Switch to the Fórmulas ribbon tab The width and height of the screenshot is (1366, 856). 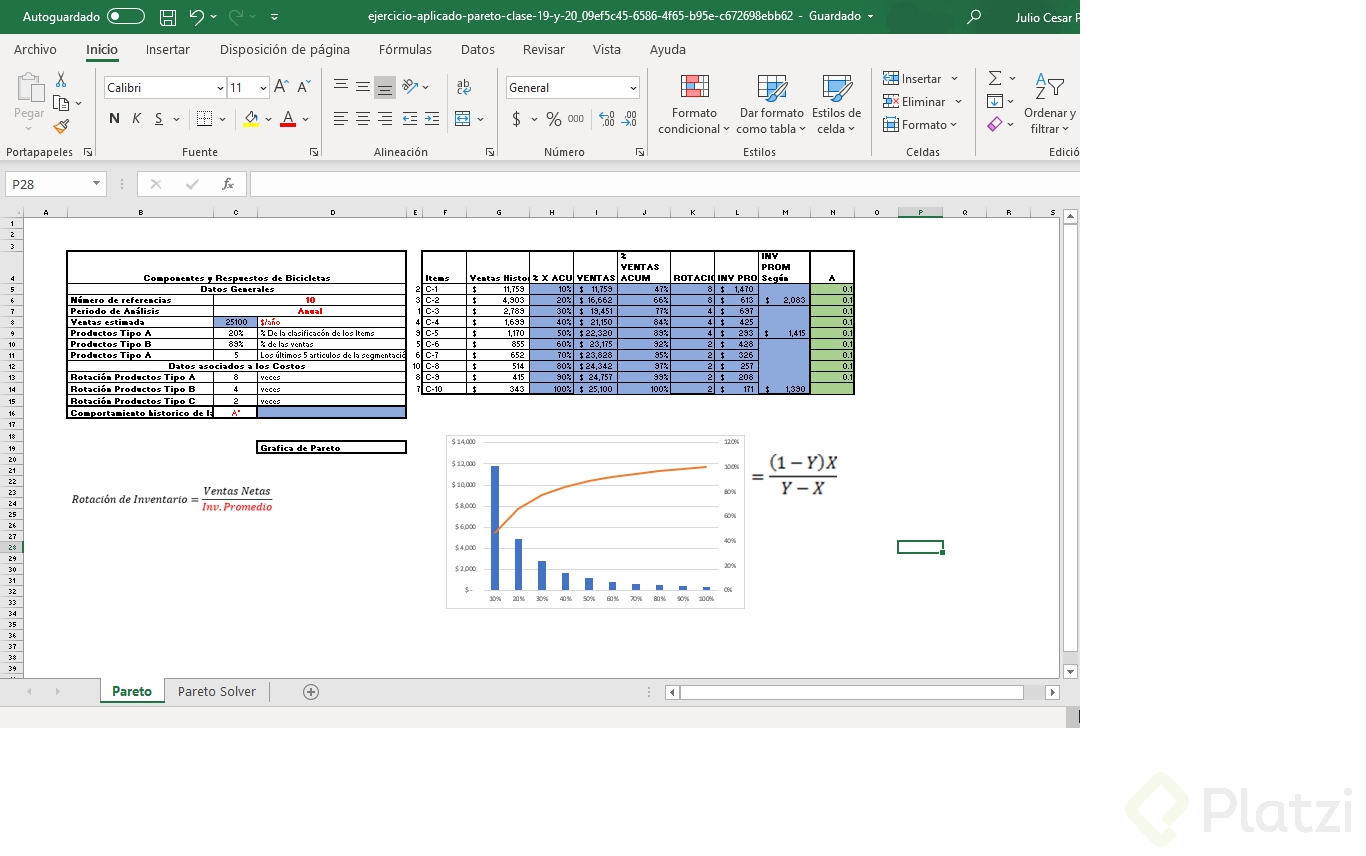(x=405, y=49)
